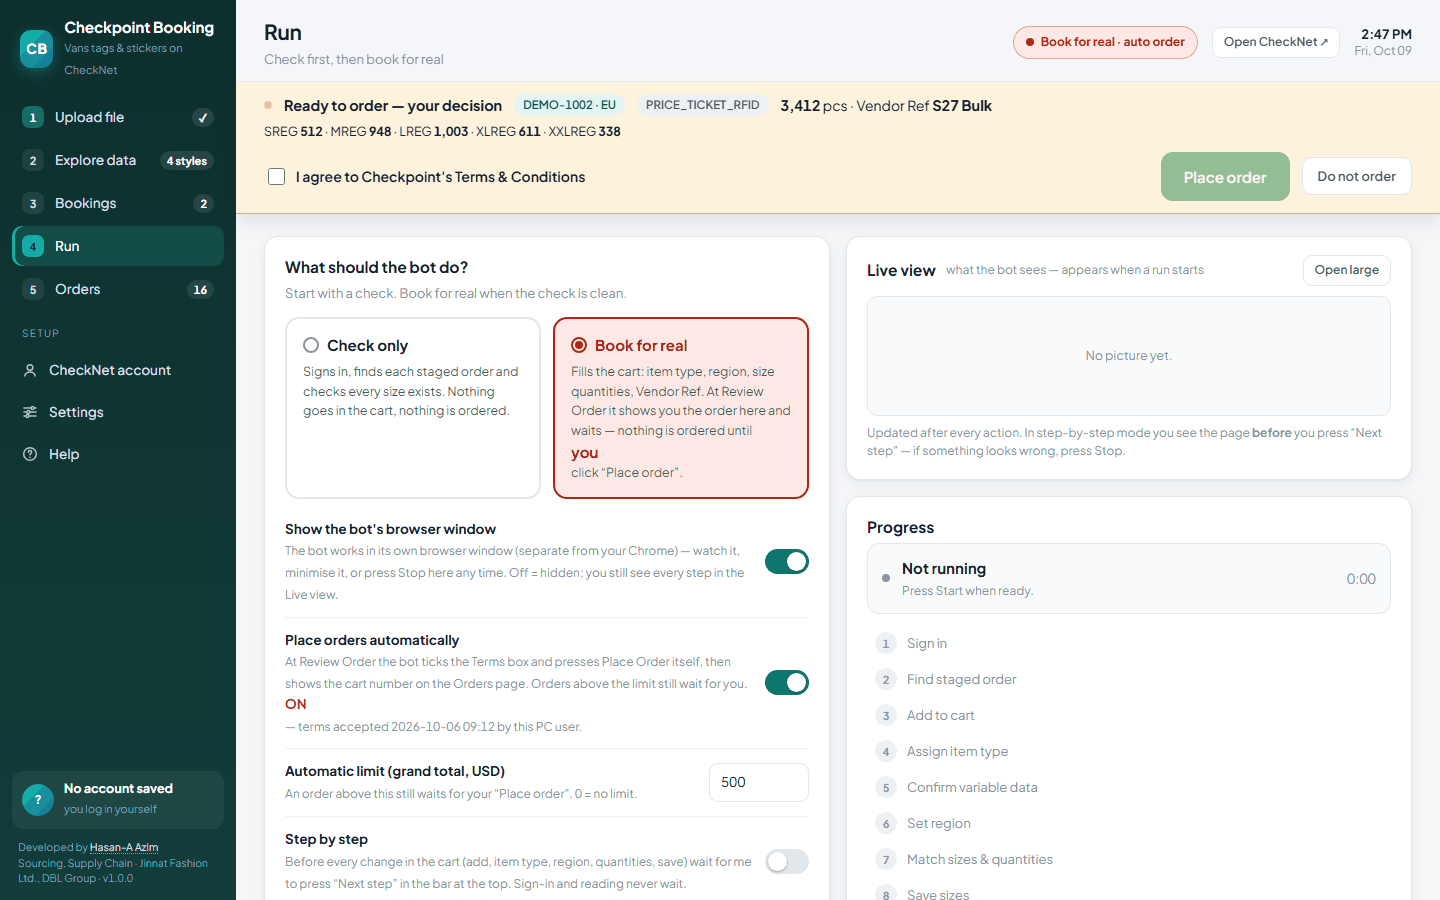1440x900 pixels.
Task: Open the Explore data section
Action: click(118, 161)
